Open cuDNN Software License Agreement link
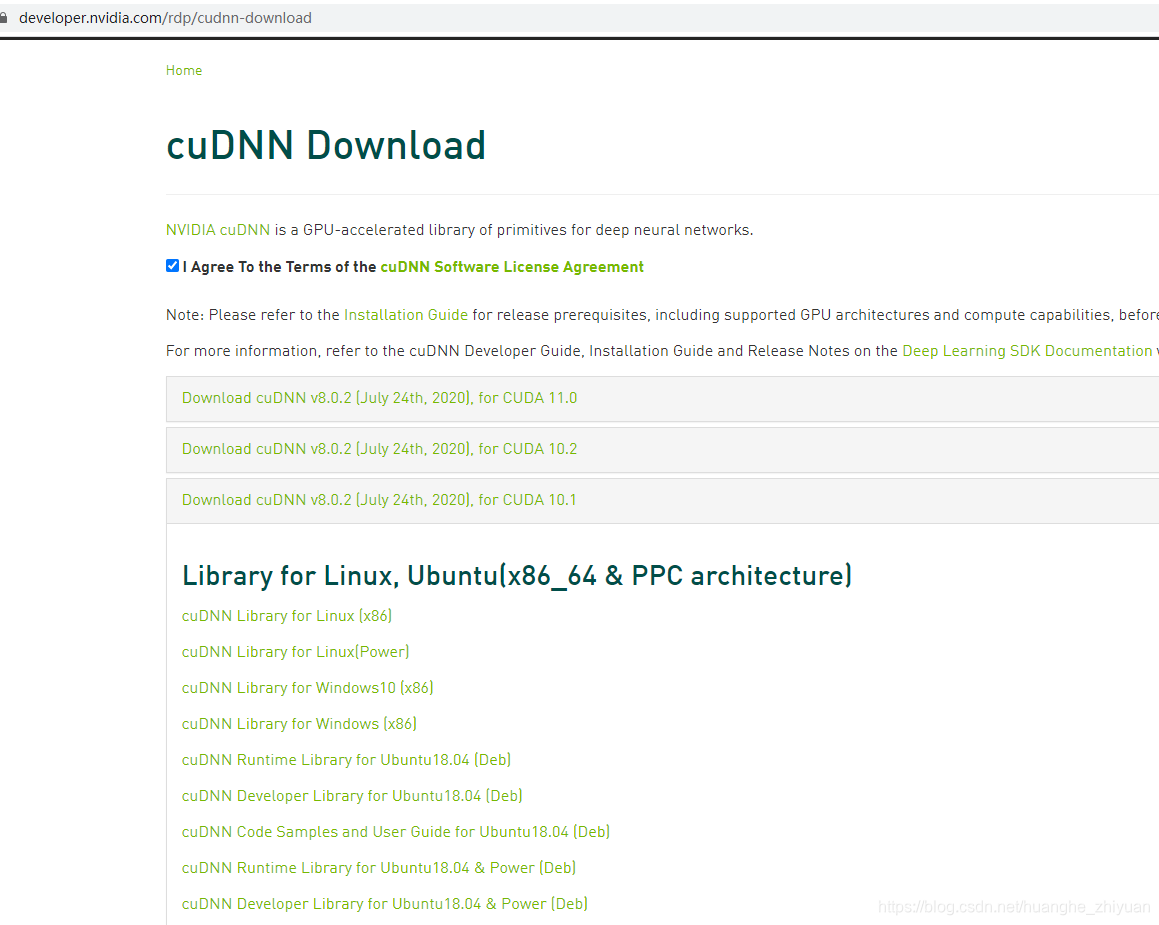Image resolution: width=1159 pixels, height=925 pixels. pos(511,267)
